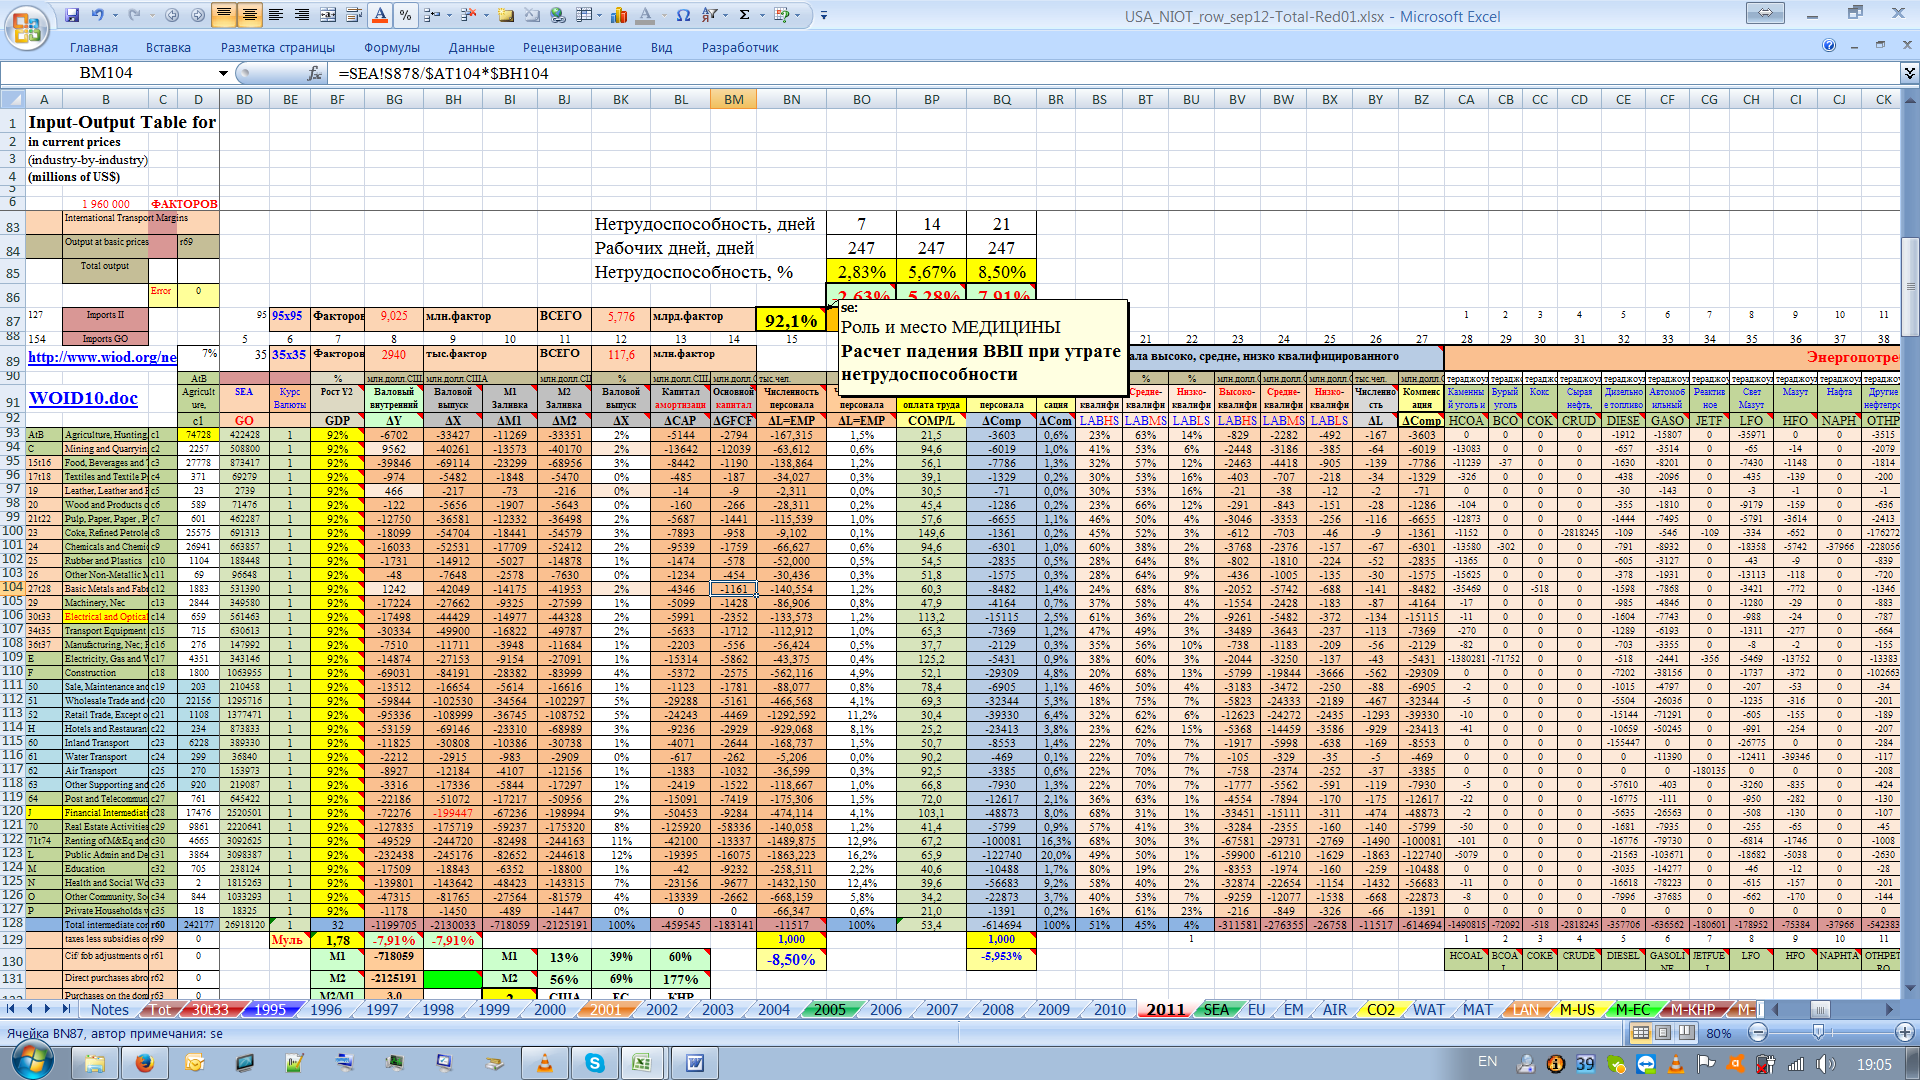
Task: Switch to Page Layout view in status bar
Action: pyautogui.click(x=1663, y=1032)
